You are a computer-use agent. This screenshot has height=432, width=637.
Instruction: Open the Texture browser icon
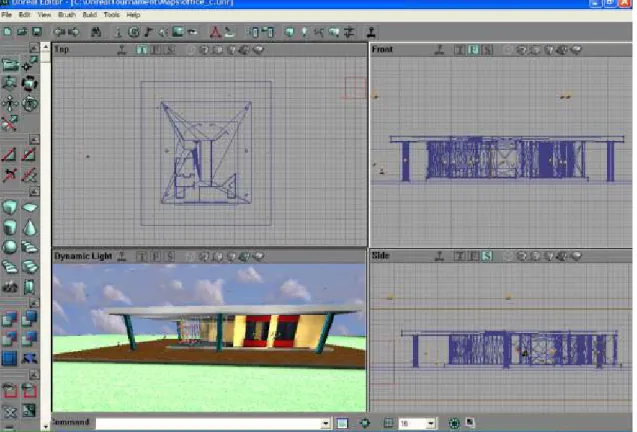[178, 32]
